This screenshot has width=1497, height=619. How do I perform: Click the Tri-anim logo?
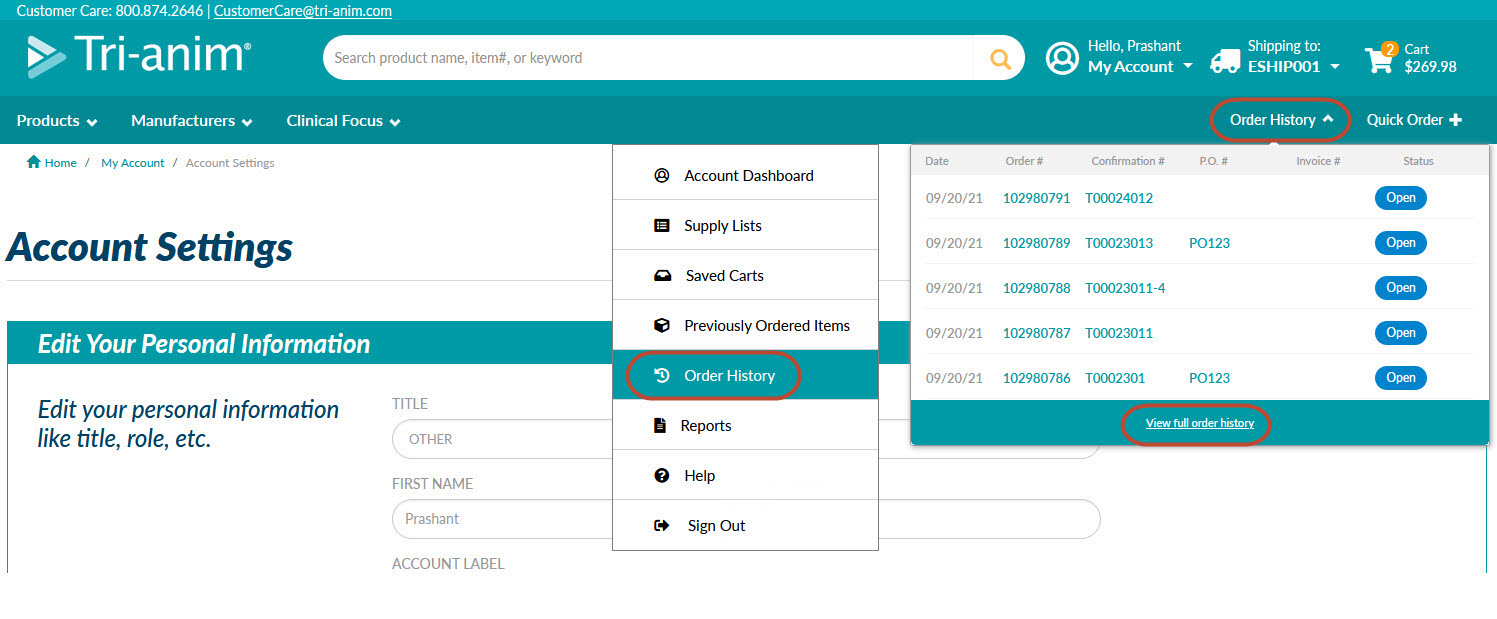[x=138, y=56]
